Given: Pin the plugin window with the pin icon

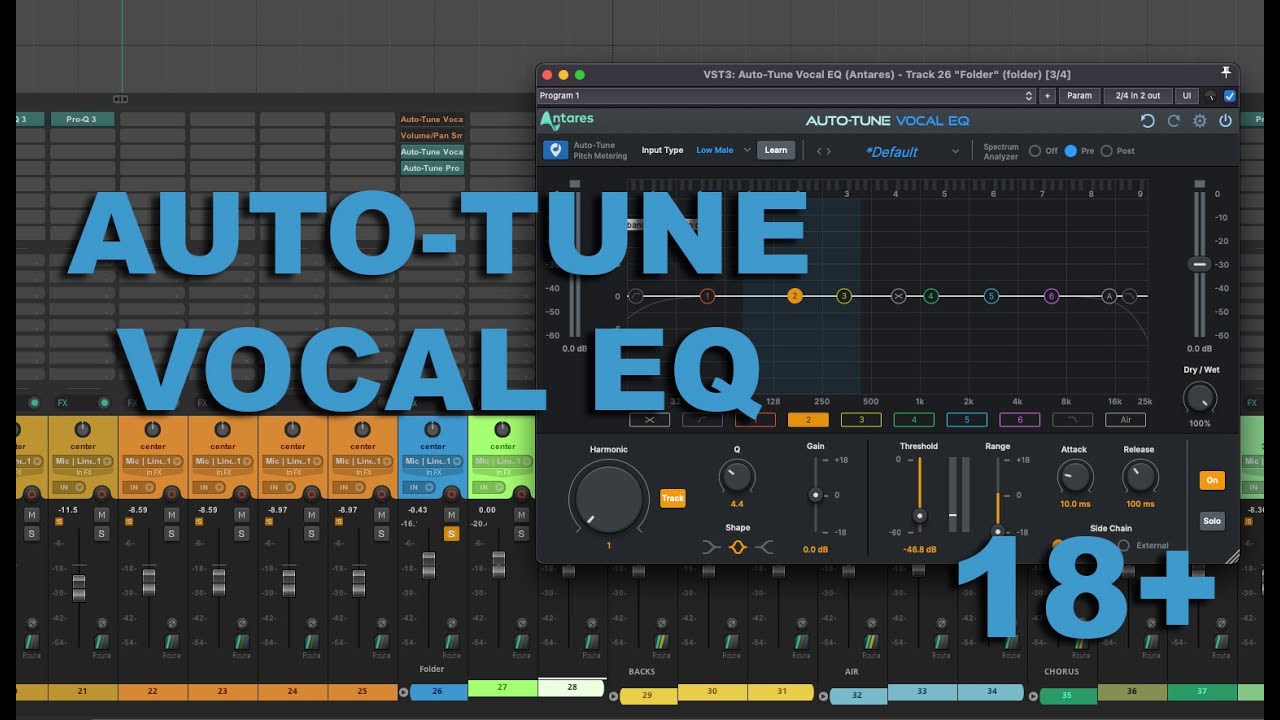Looking at the screenshot, I should 1226,73.
